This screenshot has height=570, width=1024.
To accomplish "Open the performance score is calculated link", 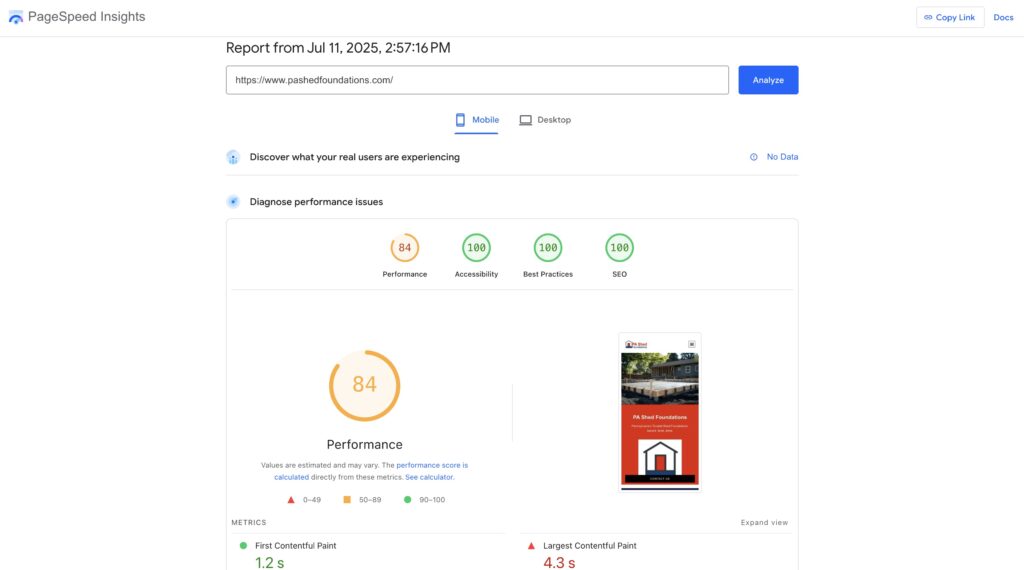I will point(432,466).
